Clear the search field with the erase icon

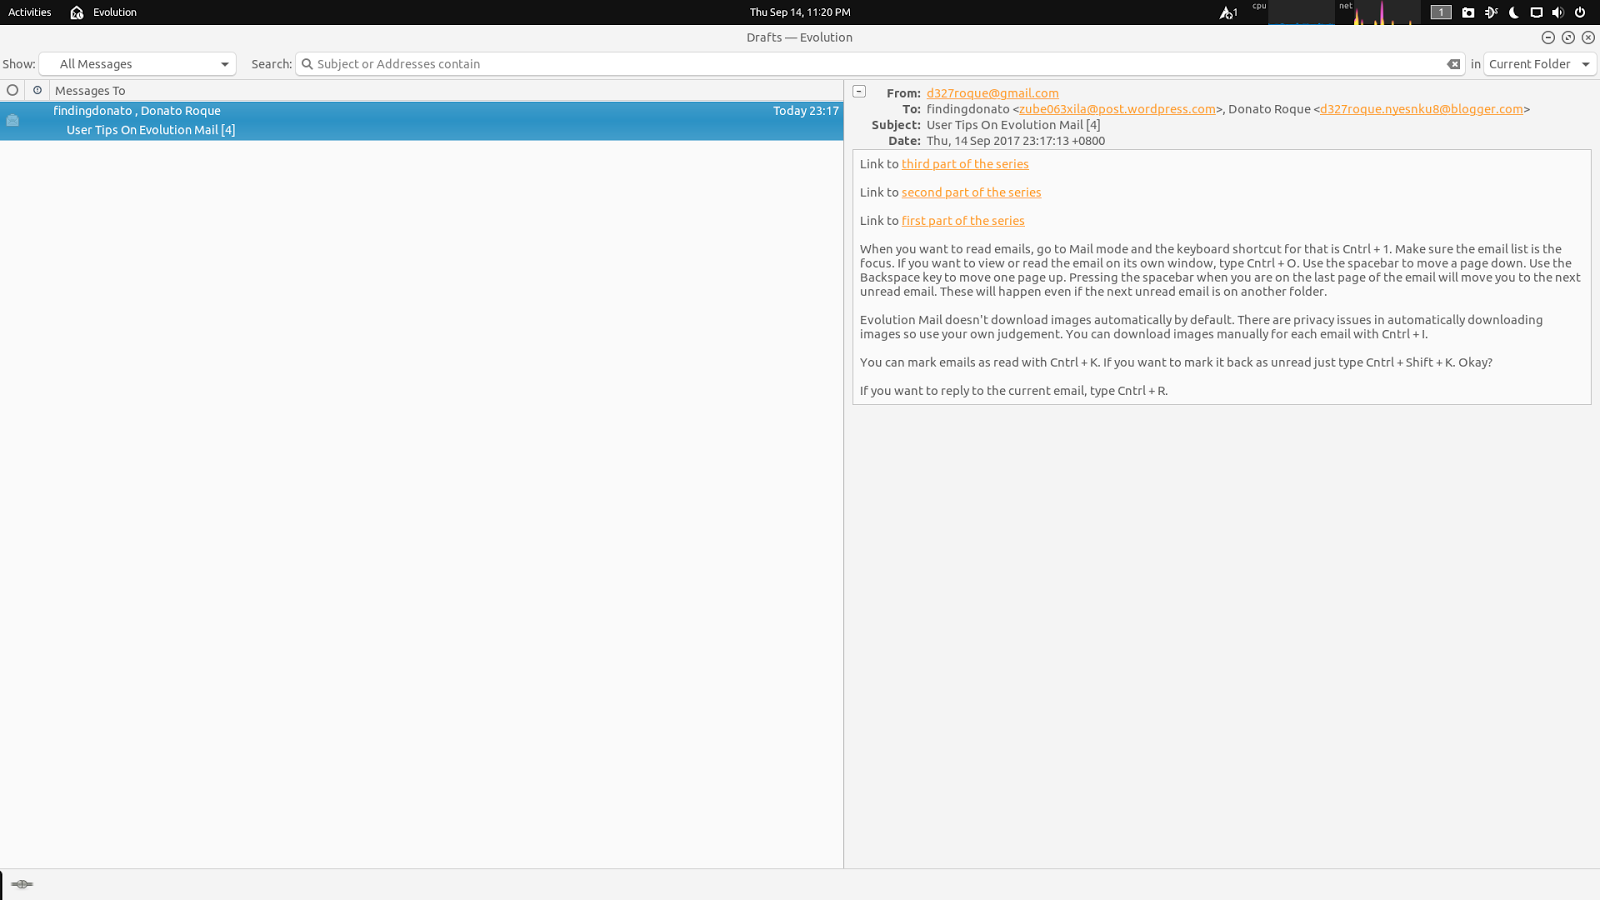[x=1453, y=64]
